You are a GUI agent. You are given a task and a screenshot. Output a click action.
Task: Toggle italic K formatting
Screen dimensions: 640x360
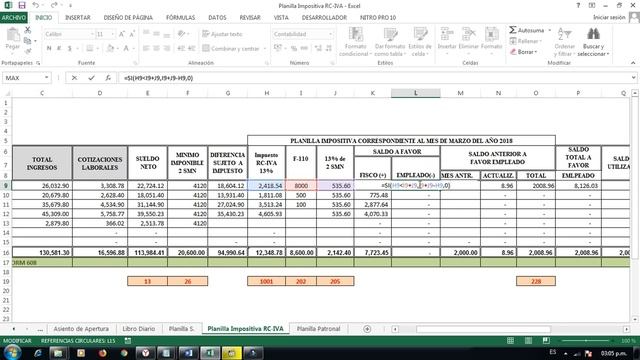[59, 49]
